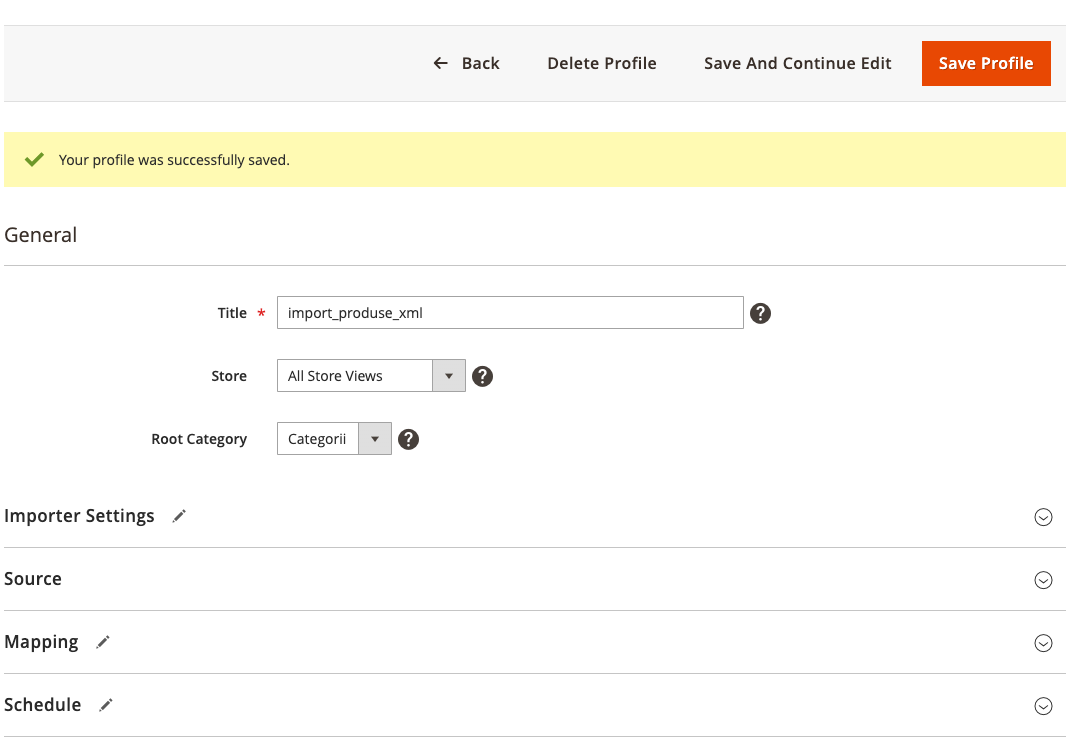The image size is (1079, 753).
Task: Click the success message text
Action: (174, 160)
